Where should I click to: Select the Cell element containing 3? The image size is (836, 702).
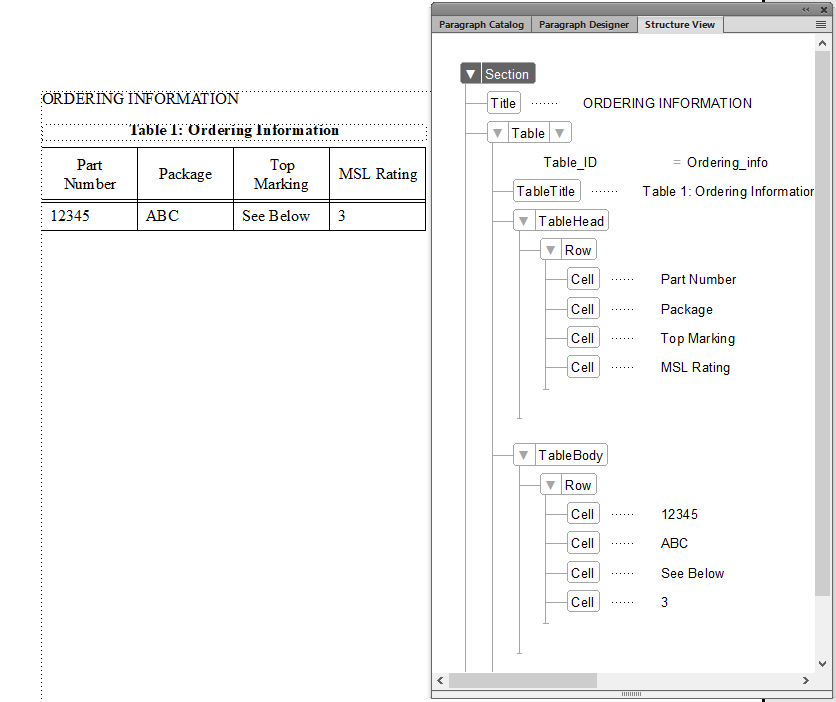pyautogui.click(x=583, y=602)
